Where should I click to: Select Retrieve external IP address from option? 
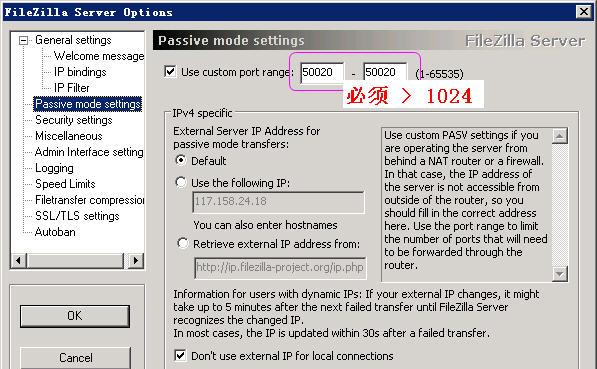tap(183, 243)
